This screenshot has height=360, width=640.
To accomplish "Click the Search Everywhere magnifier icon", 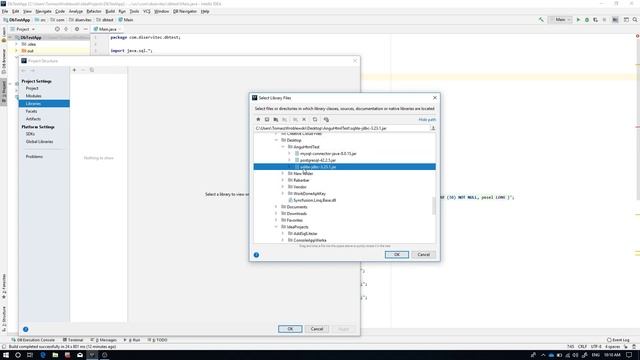I will coord(635,20).
